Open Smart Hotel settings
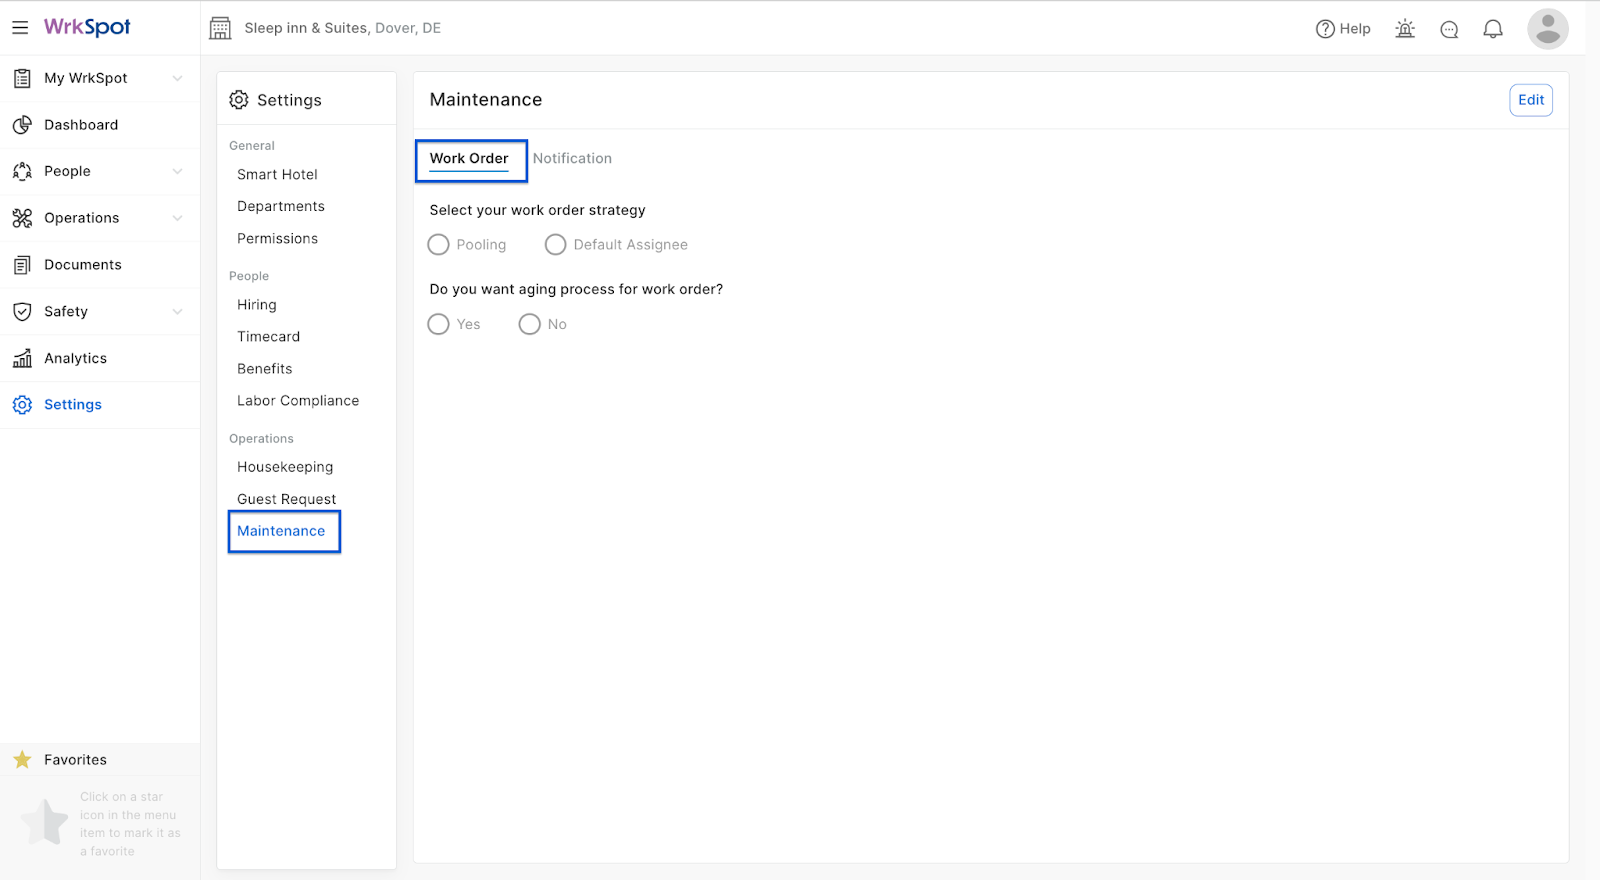Screen dimensions: 1600x880 tap(277, 175)
